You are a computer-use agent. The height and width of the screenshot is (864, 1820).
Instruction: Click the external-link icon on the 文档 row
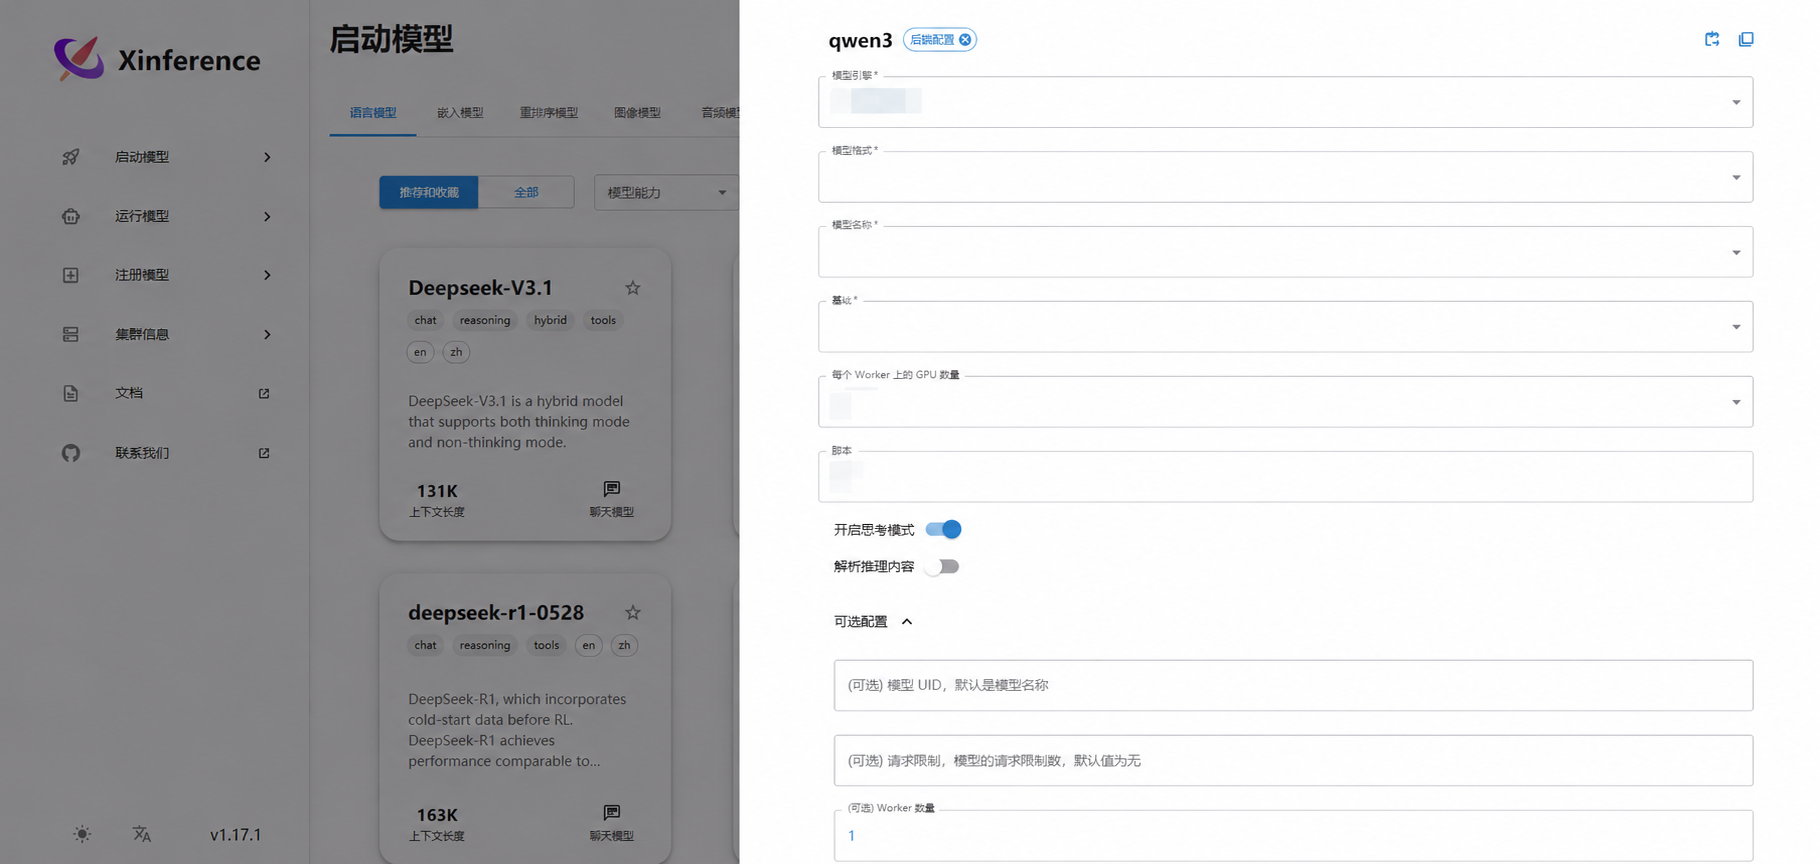click(x=264, y=393)
